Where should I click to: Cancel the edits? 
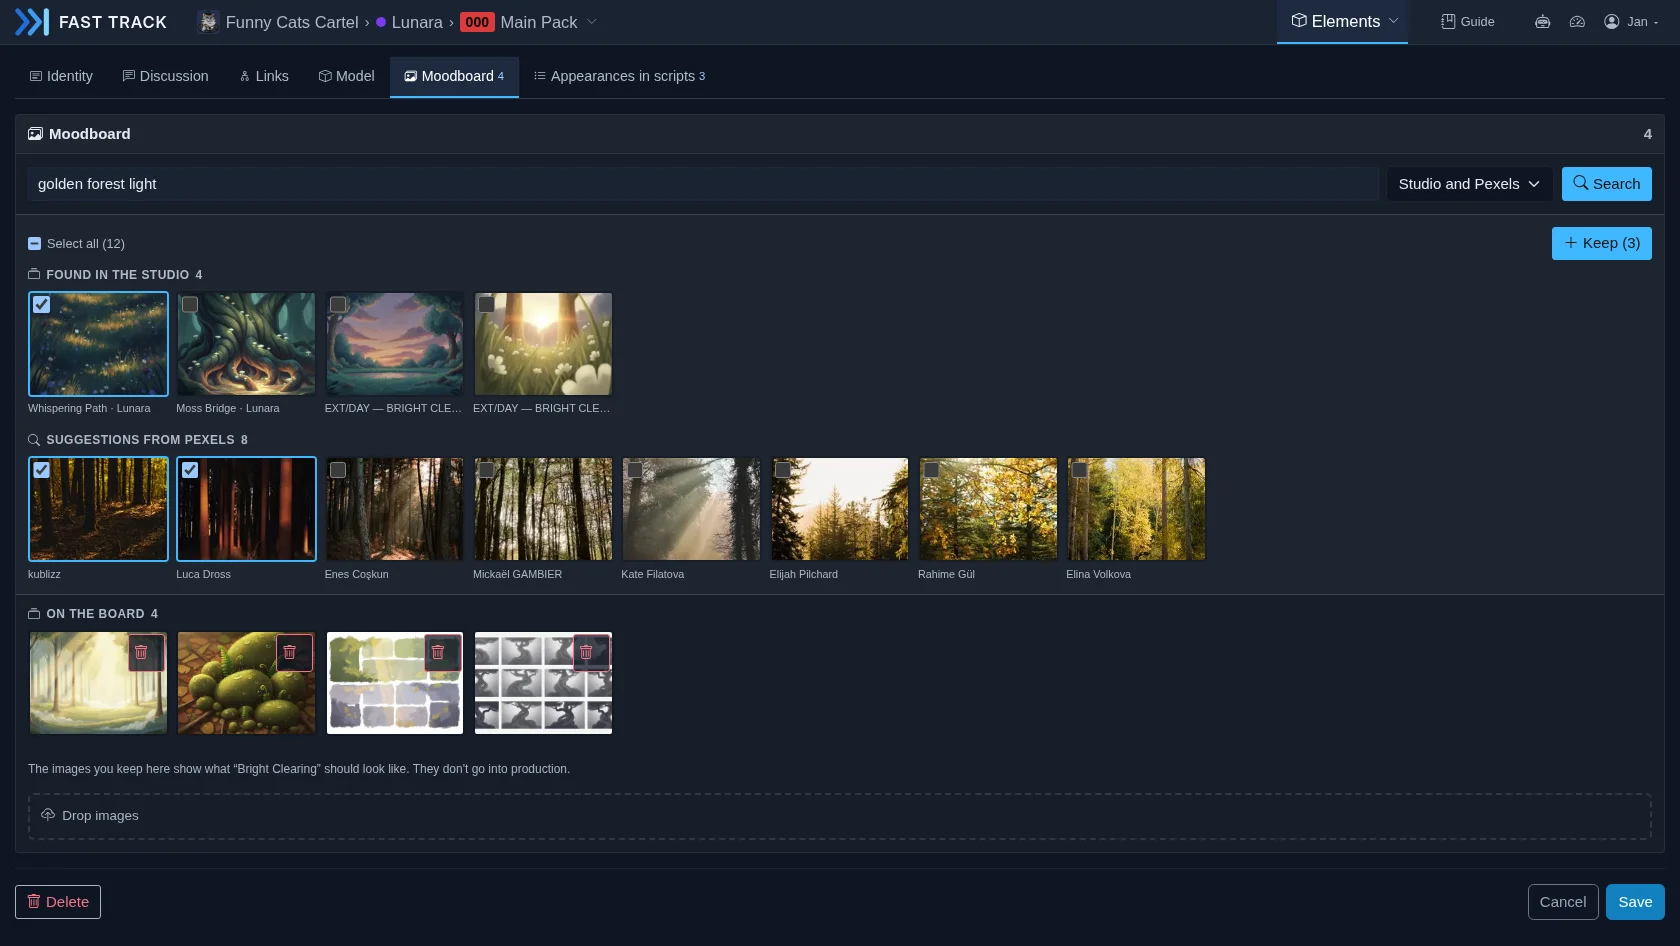coord(1563,902)
